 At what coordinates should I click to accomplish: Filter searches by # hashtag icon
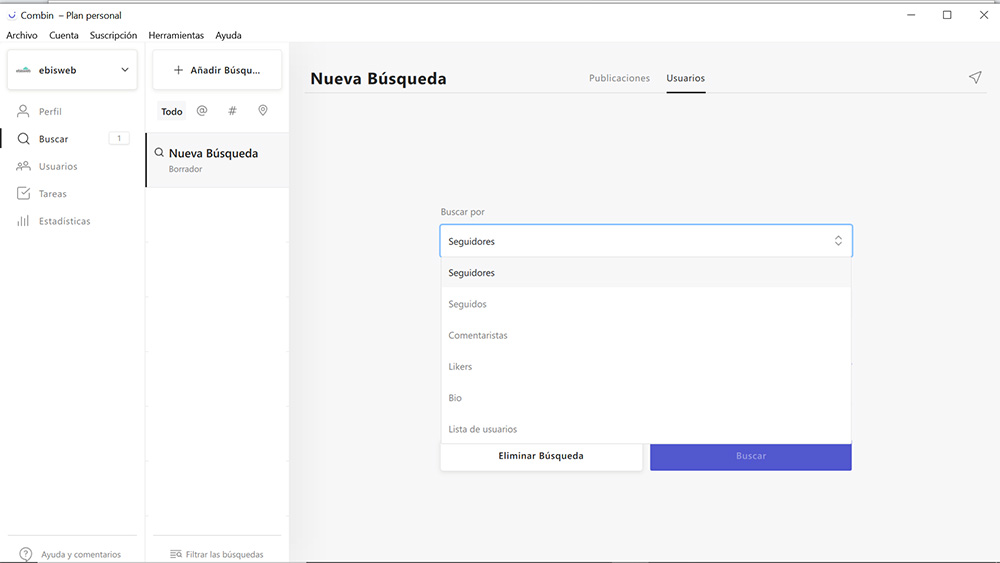pos(232,110)
